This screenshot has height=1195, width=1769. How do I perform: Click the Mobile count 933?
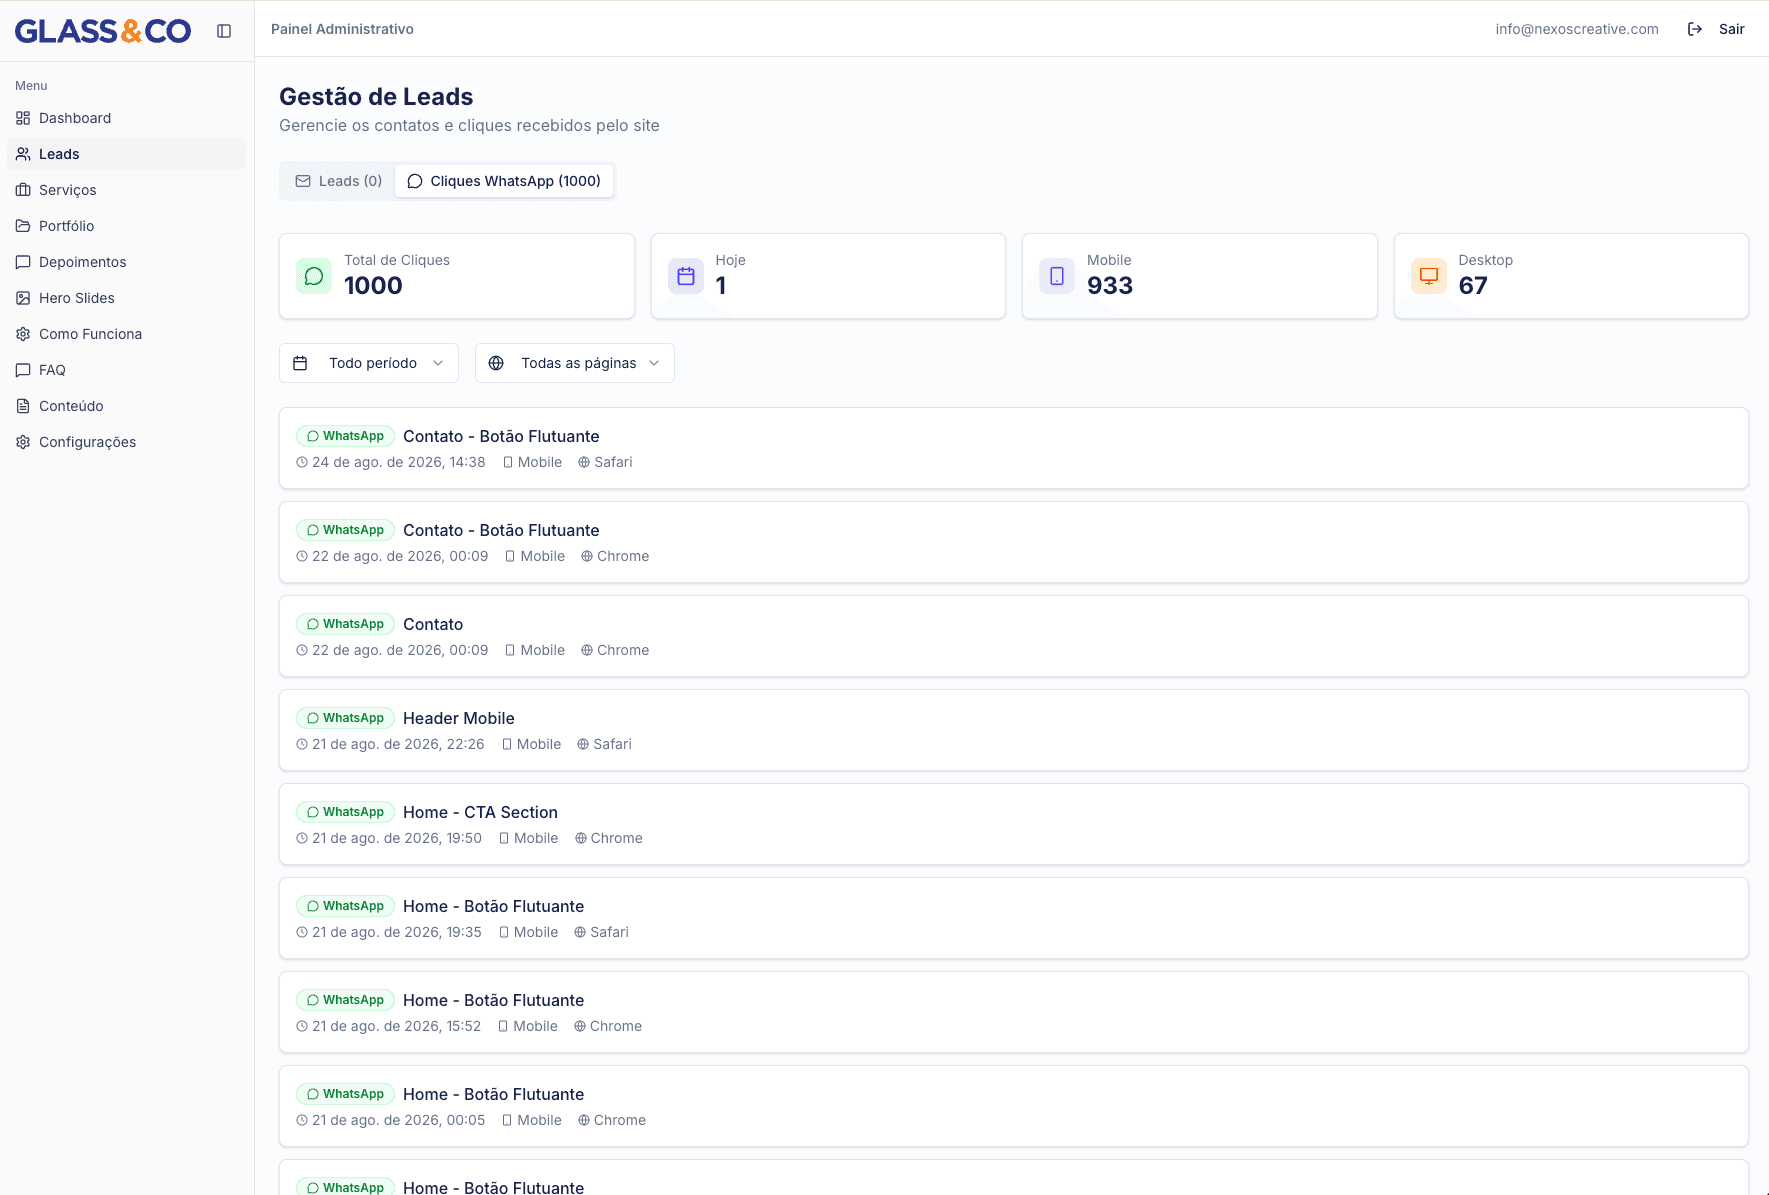(x=1110, y=286)
